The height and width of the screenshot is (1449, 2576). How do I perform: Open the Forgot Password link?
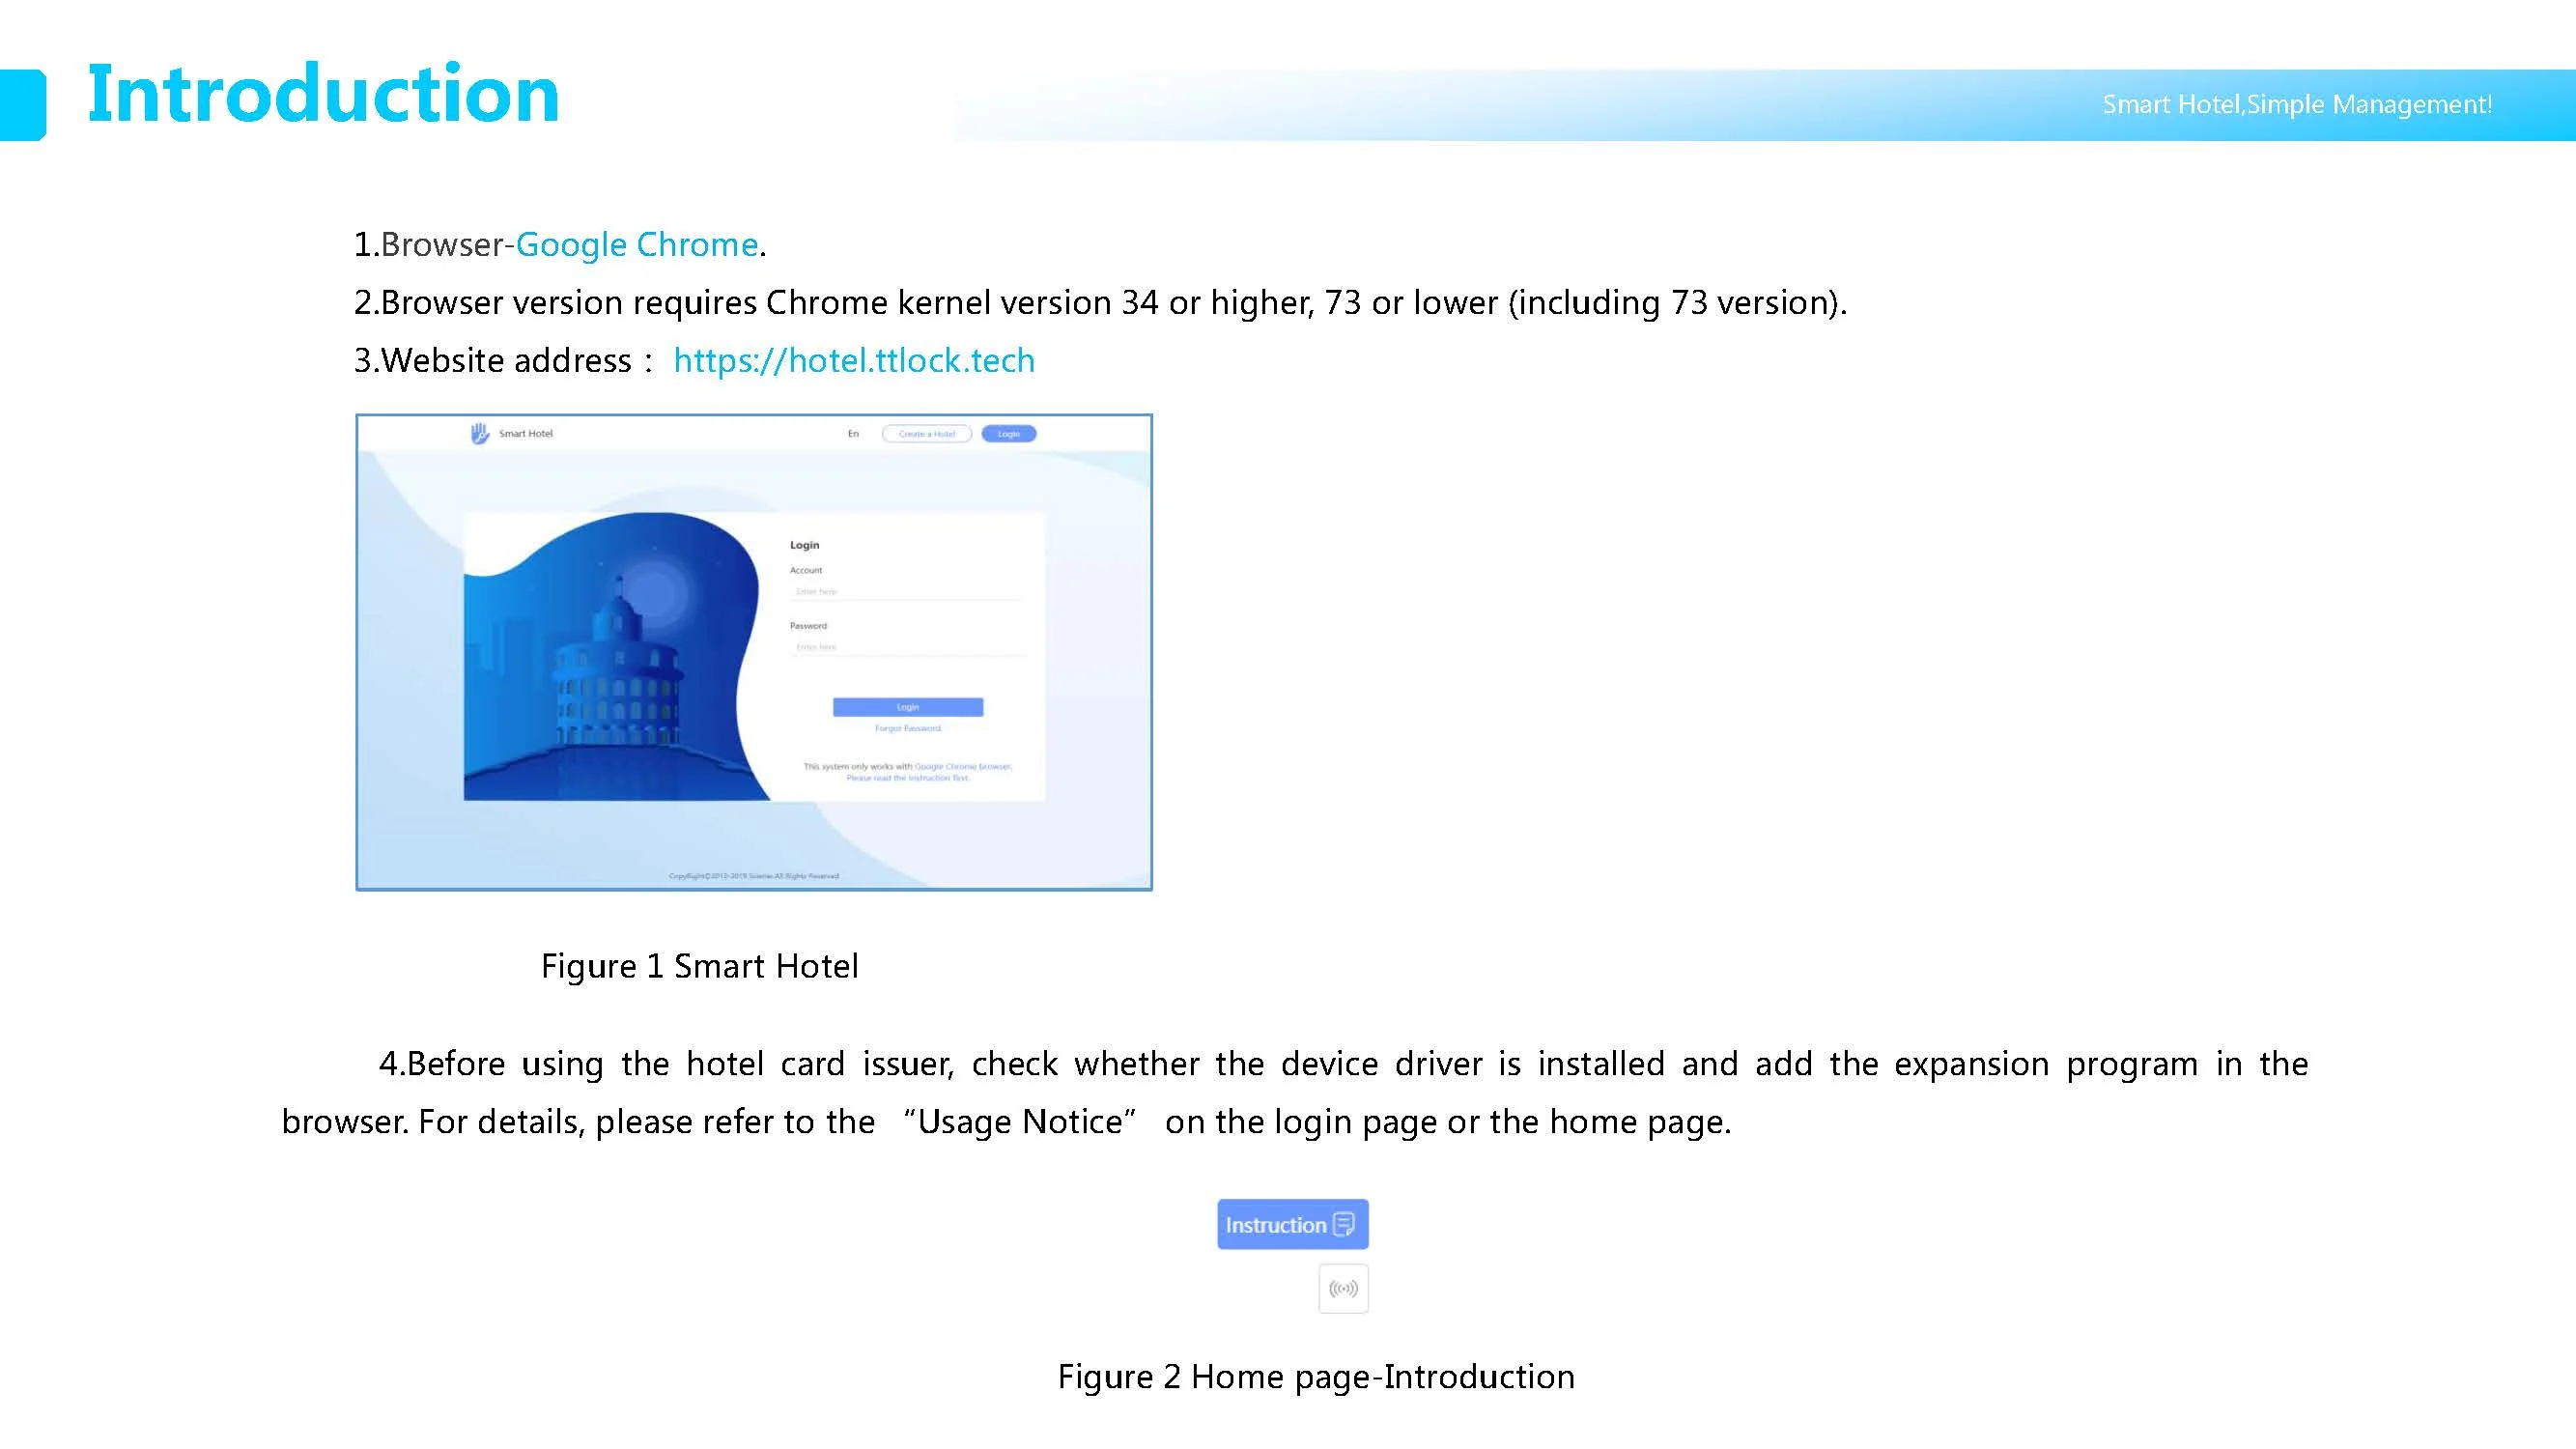[907, 728]
